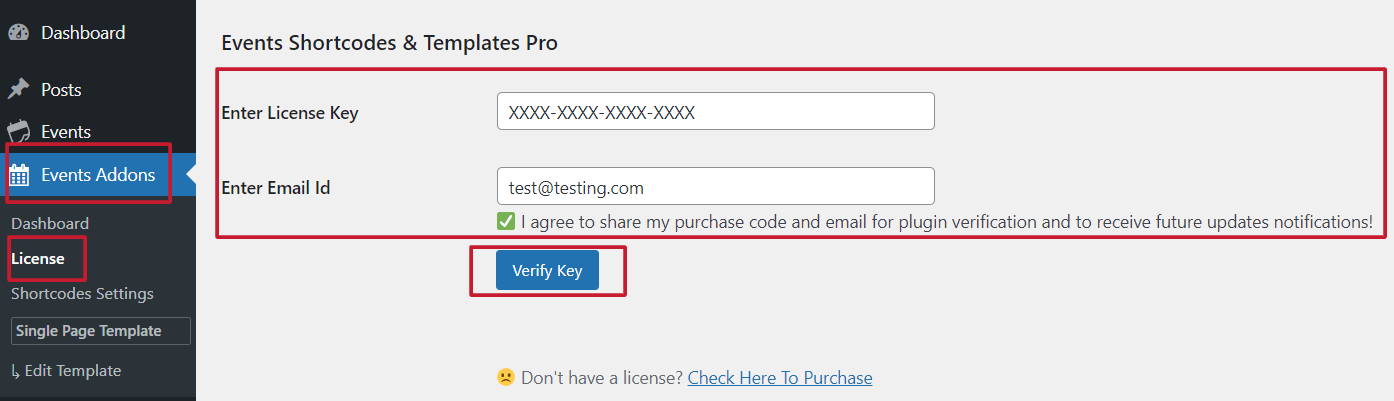Click the sad face emoji icon
The width and height of the screenshot is (1394, 401).
tap(506, 378)
